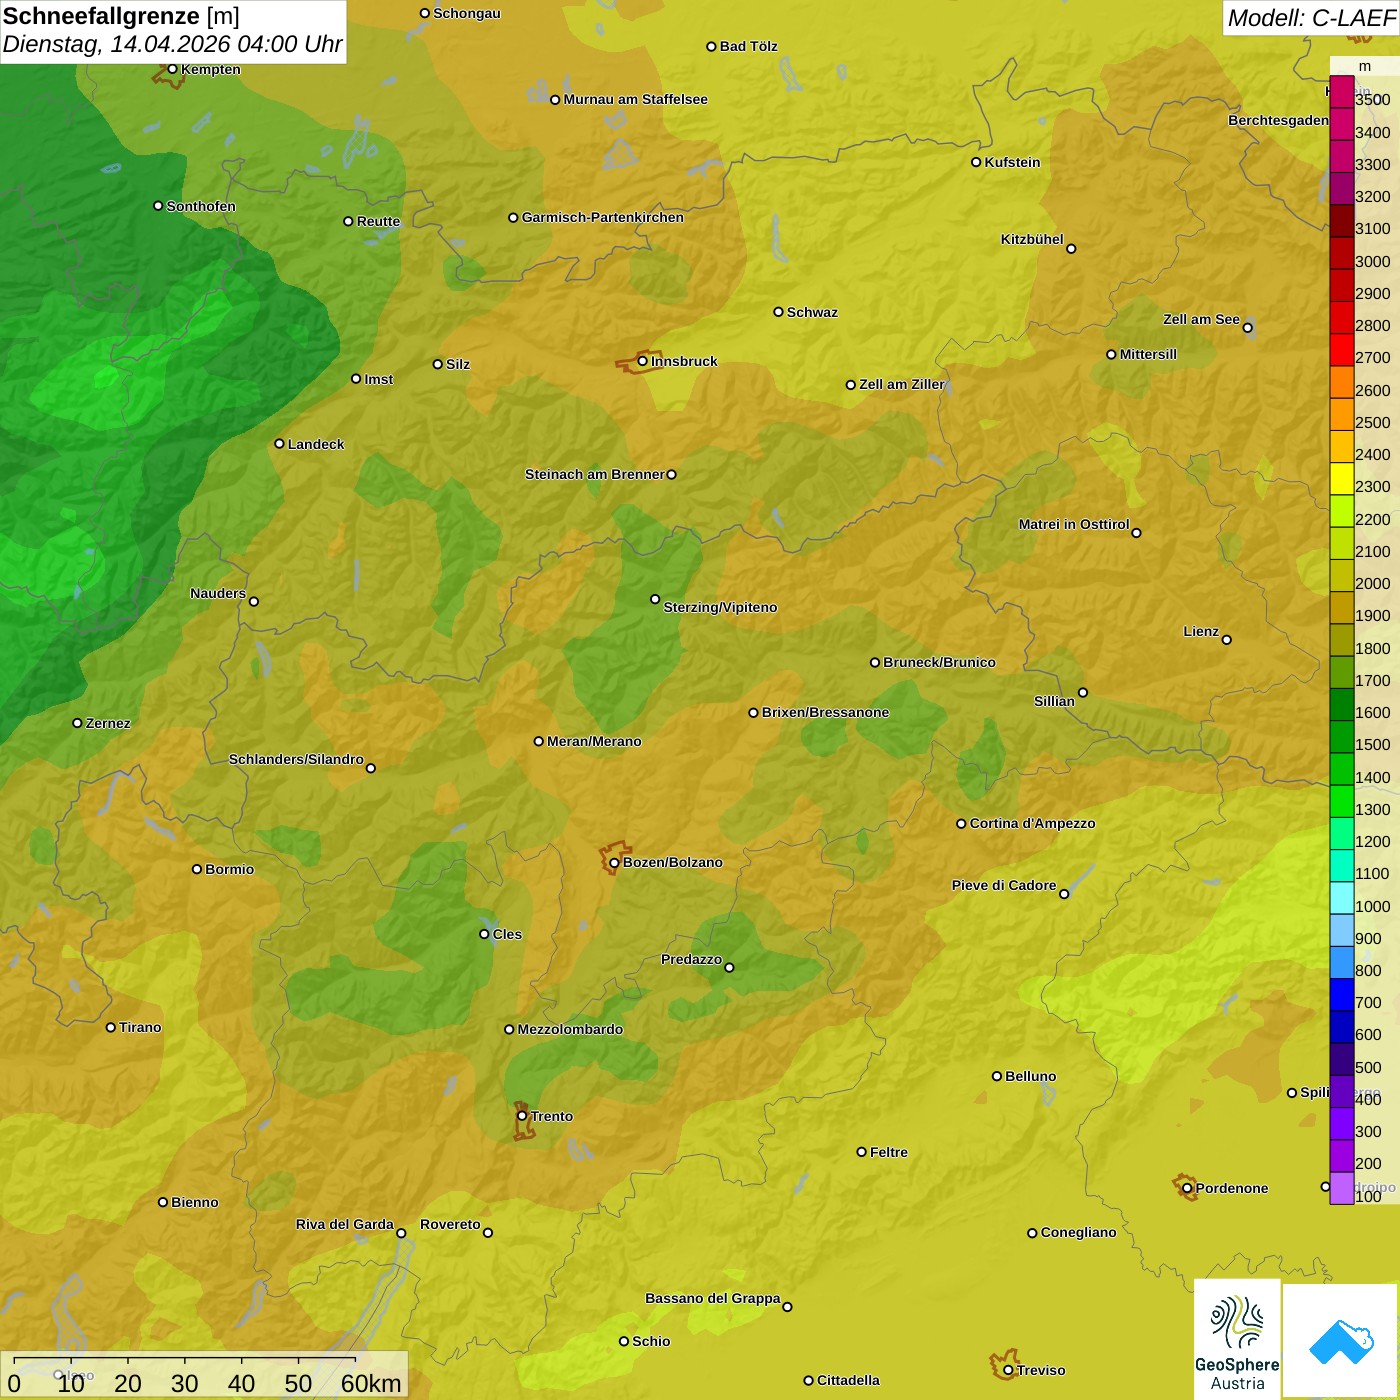
Task: Click the Tirano label
Action: [x=140, y=1027]
